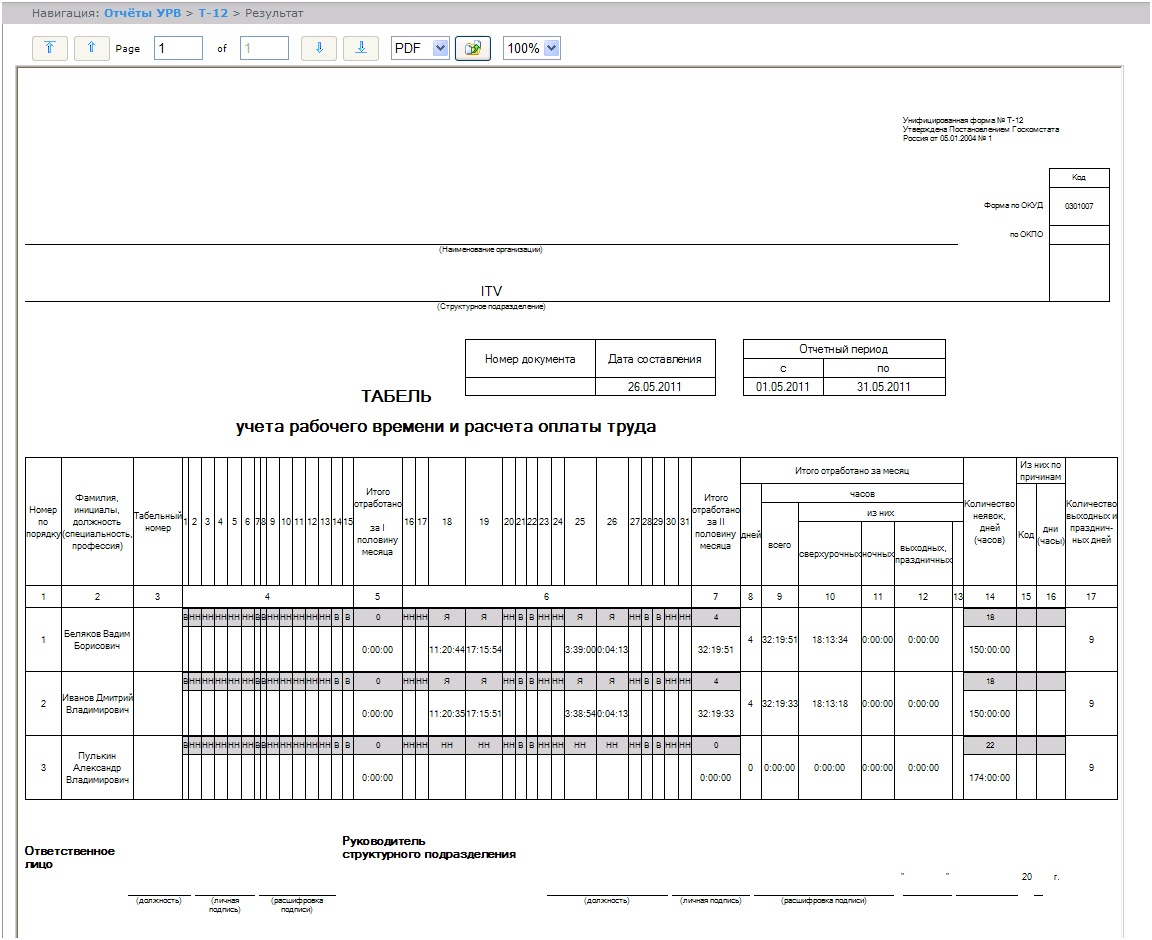Go to next page arrow button
Viewport: 1152px width, 940px height.
point(319,49)
